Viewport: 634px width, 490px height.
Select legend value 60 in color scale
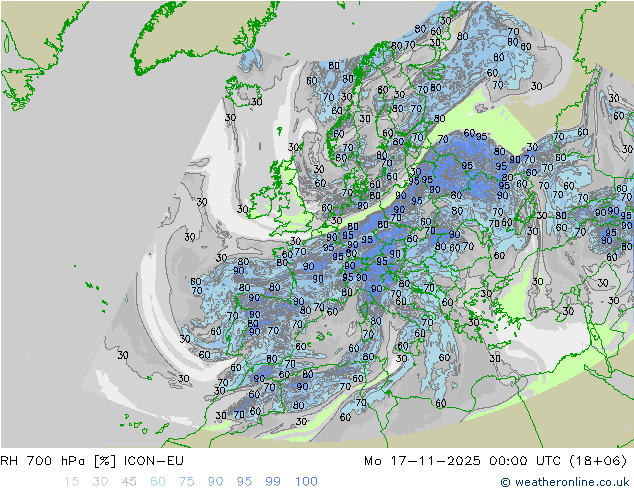tap(158, 482)
